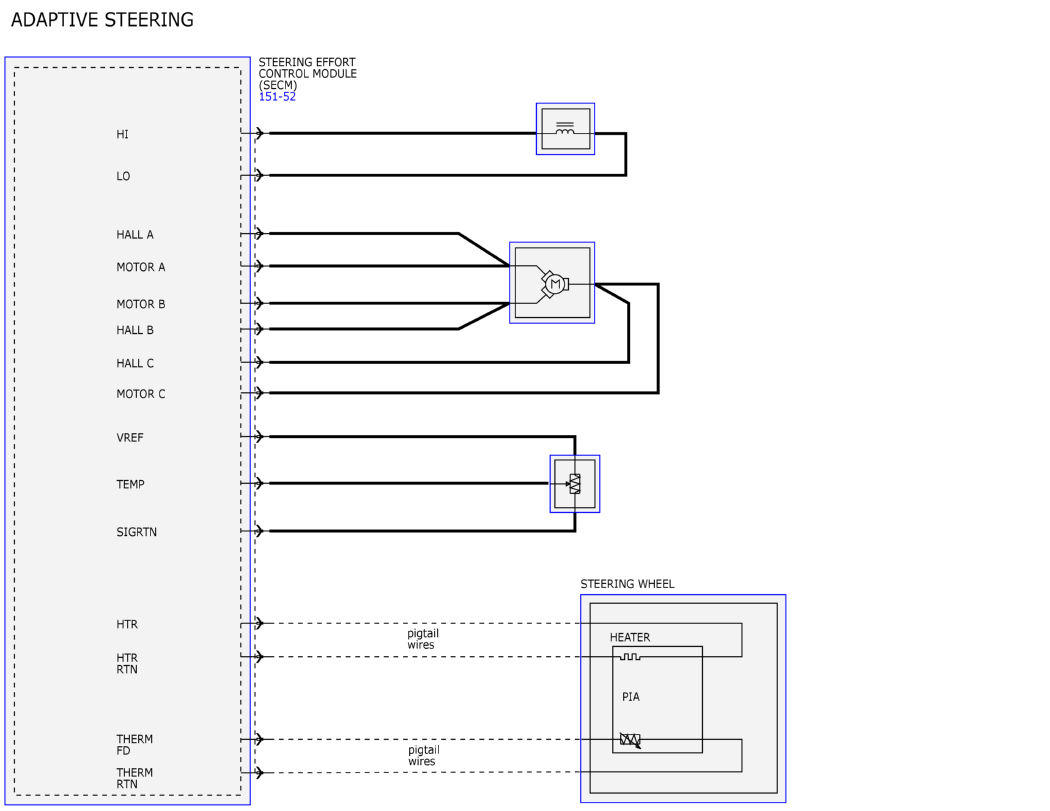This screenshot has height=811, width=1050.
Task: Click the HTR pin connector arrow
Action: coord(258,623)
